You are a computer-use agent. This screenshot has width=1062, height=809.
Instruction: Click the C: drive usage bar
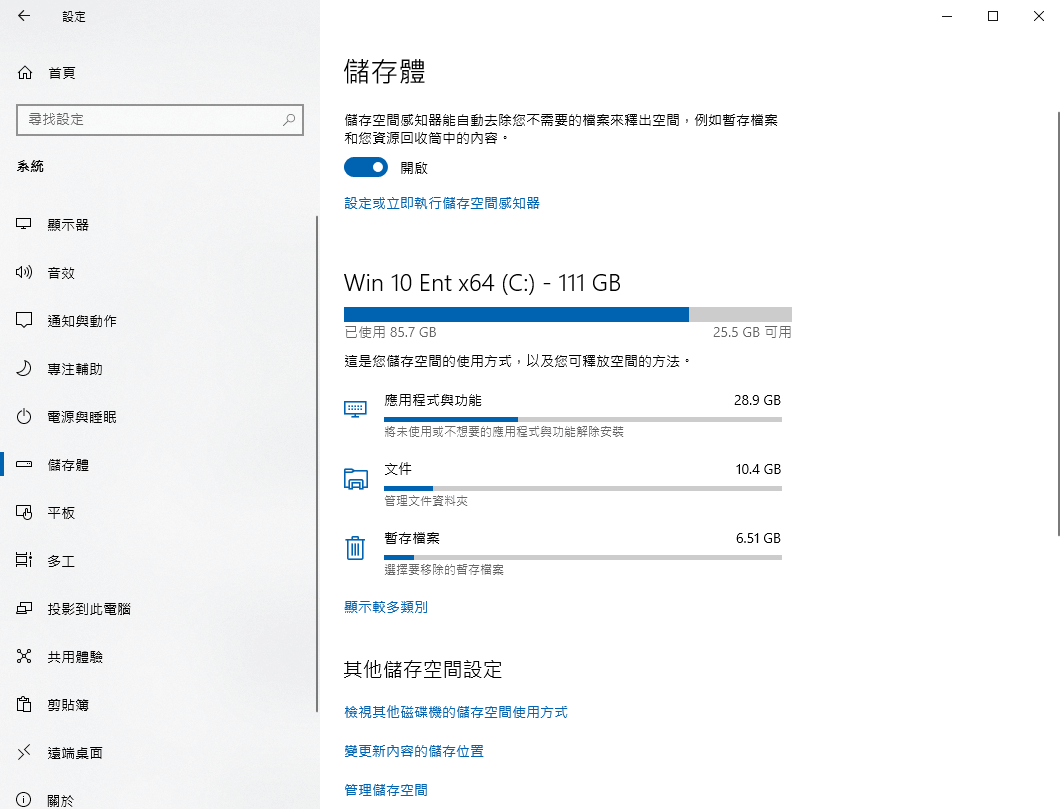coord(567,314)
